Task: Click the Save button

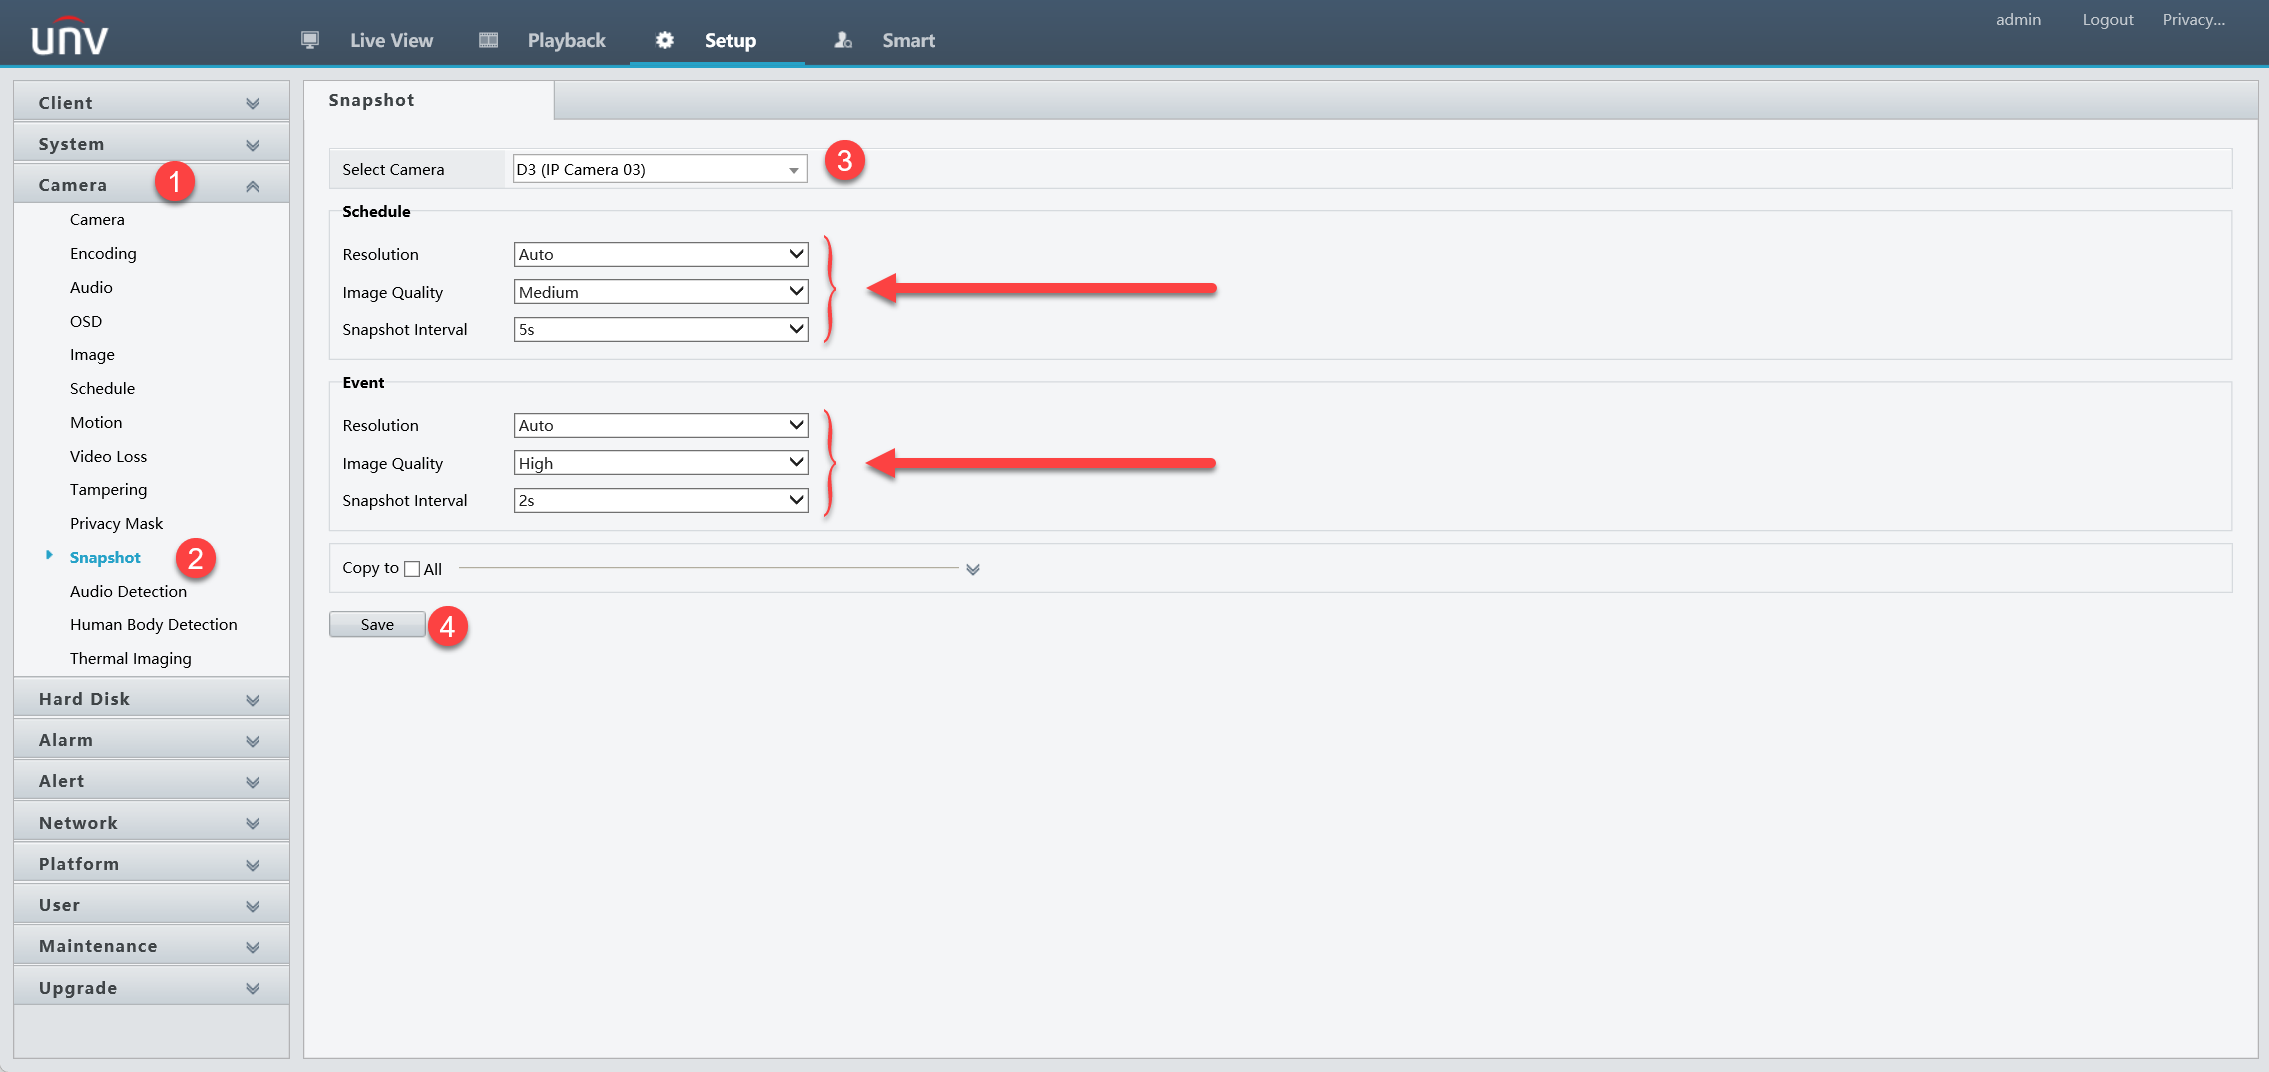Action: pyautogui.click(x=377, y=624)
